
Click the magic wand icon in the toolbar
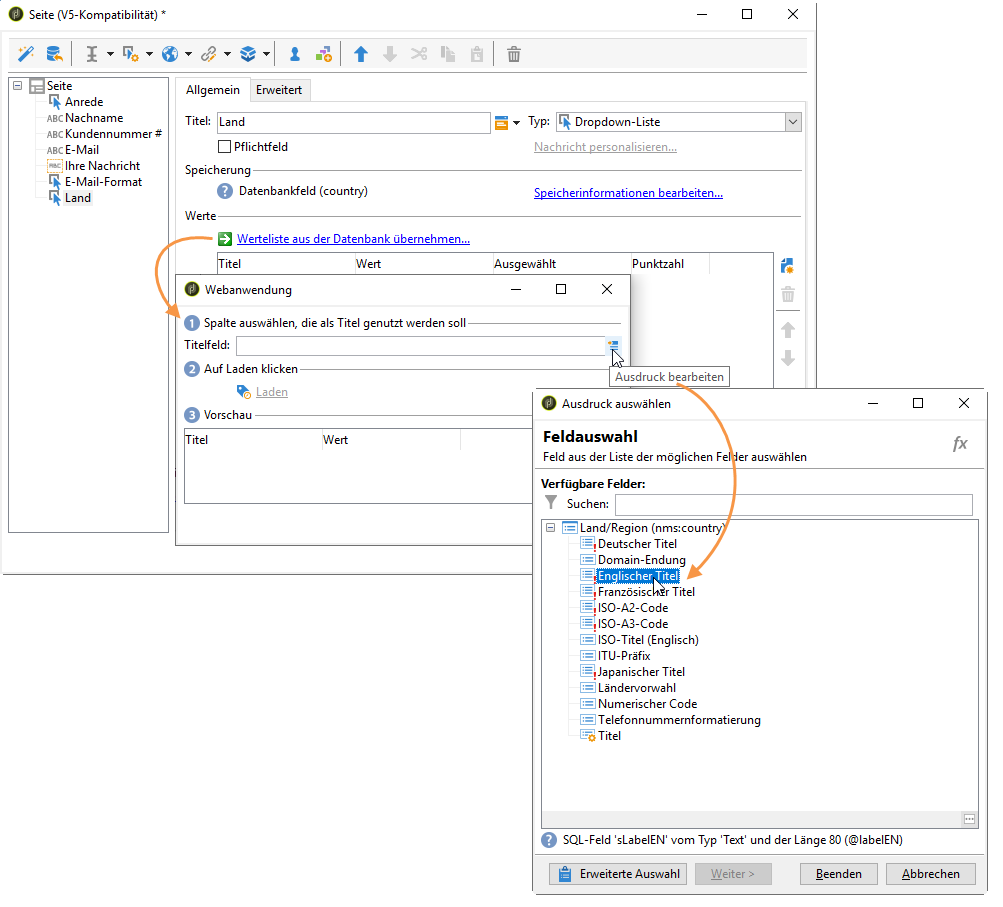[x=26, y=54]
